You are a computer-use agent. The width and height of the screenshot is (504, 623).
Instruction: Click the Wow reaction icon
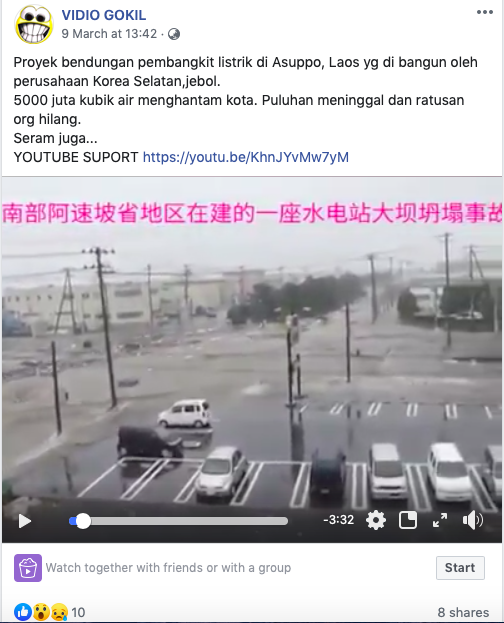point(41,612)
